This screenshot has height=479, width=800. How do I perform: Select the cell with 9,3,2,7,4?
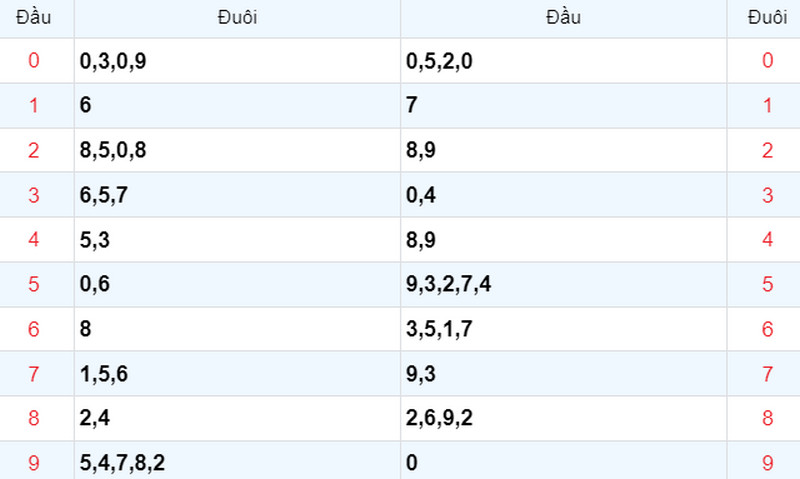click(563, 284)
